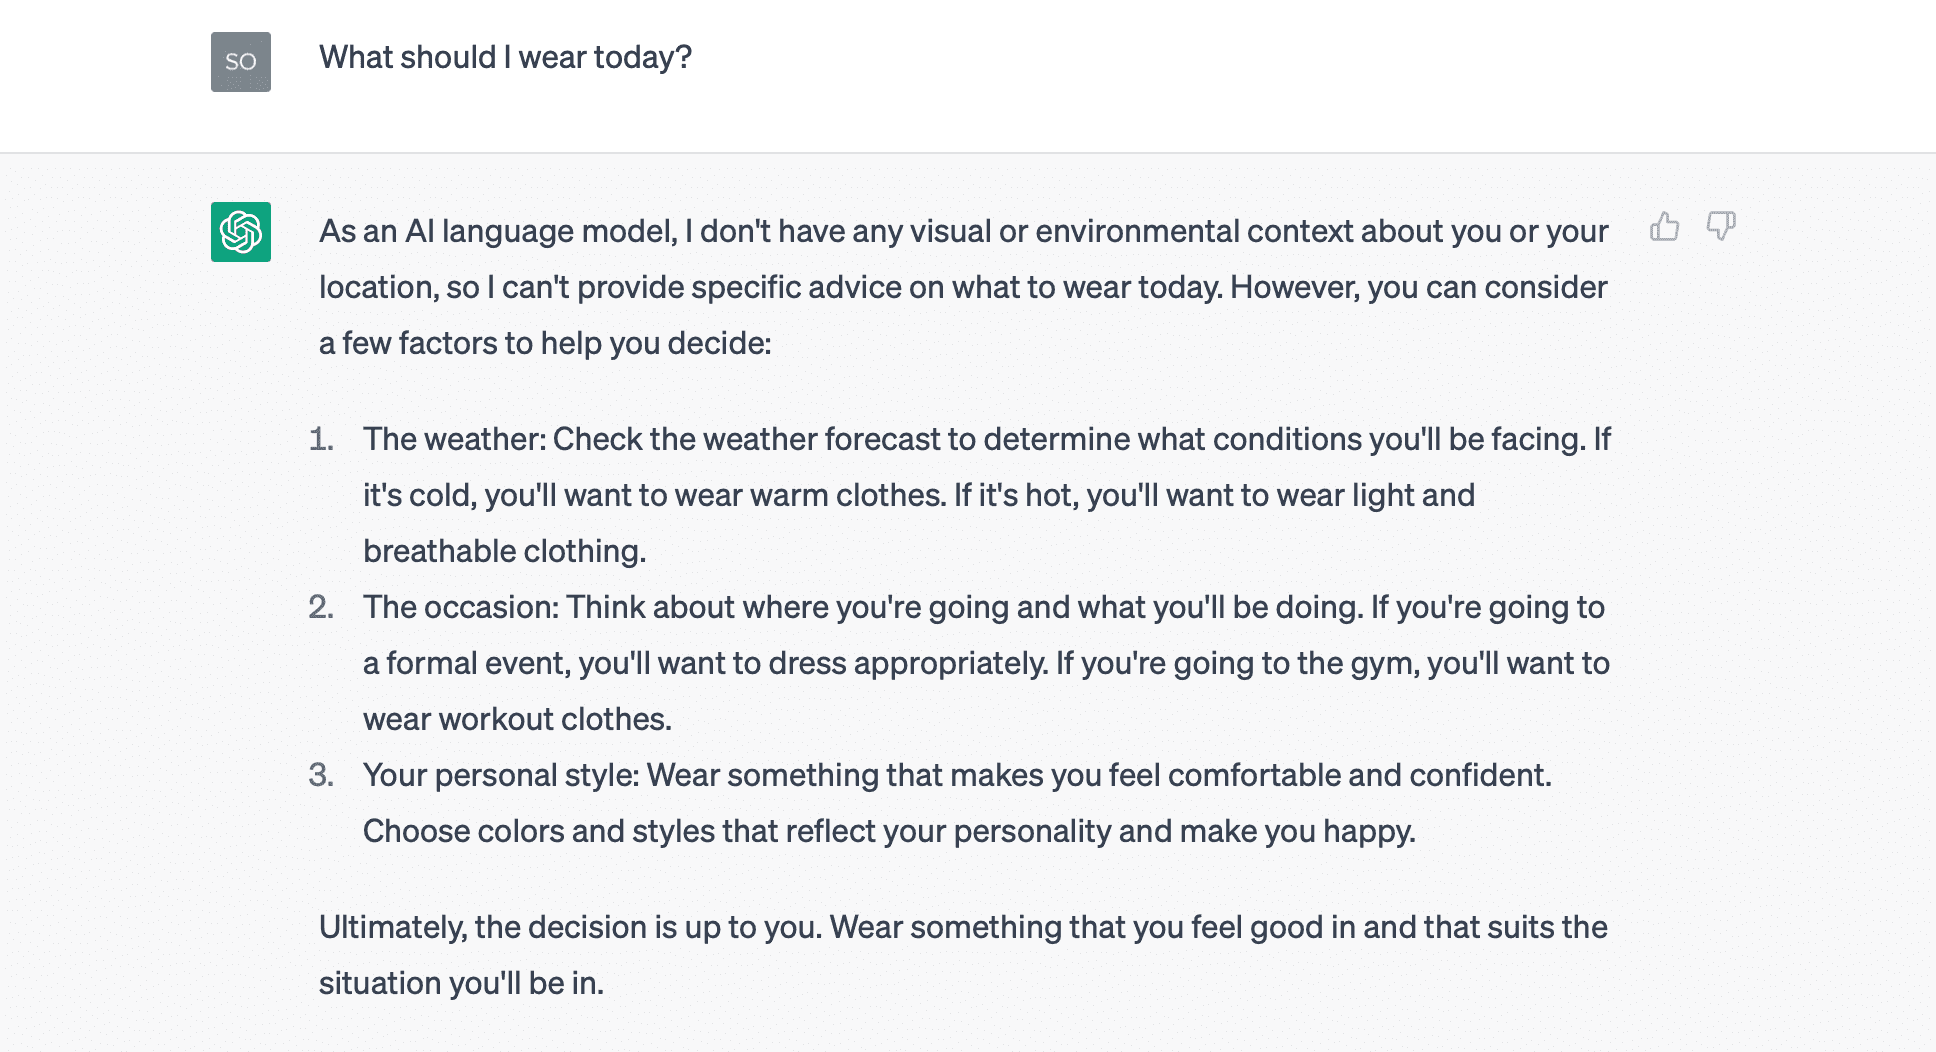Click list number 2 marker
The image size is (1936, 1052).
pos(321,607)
